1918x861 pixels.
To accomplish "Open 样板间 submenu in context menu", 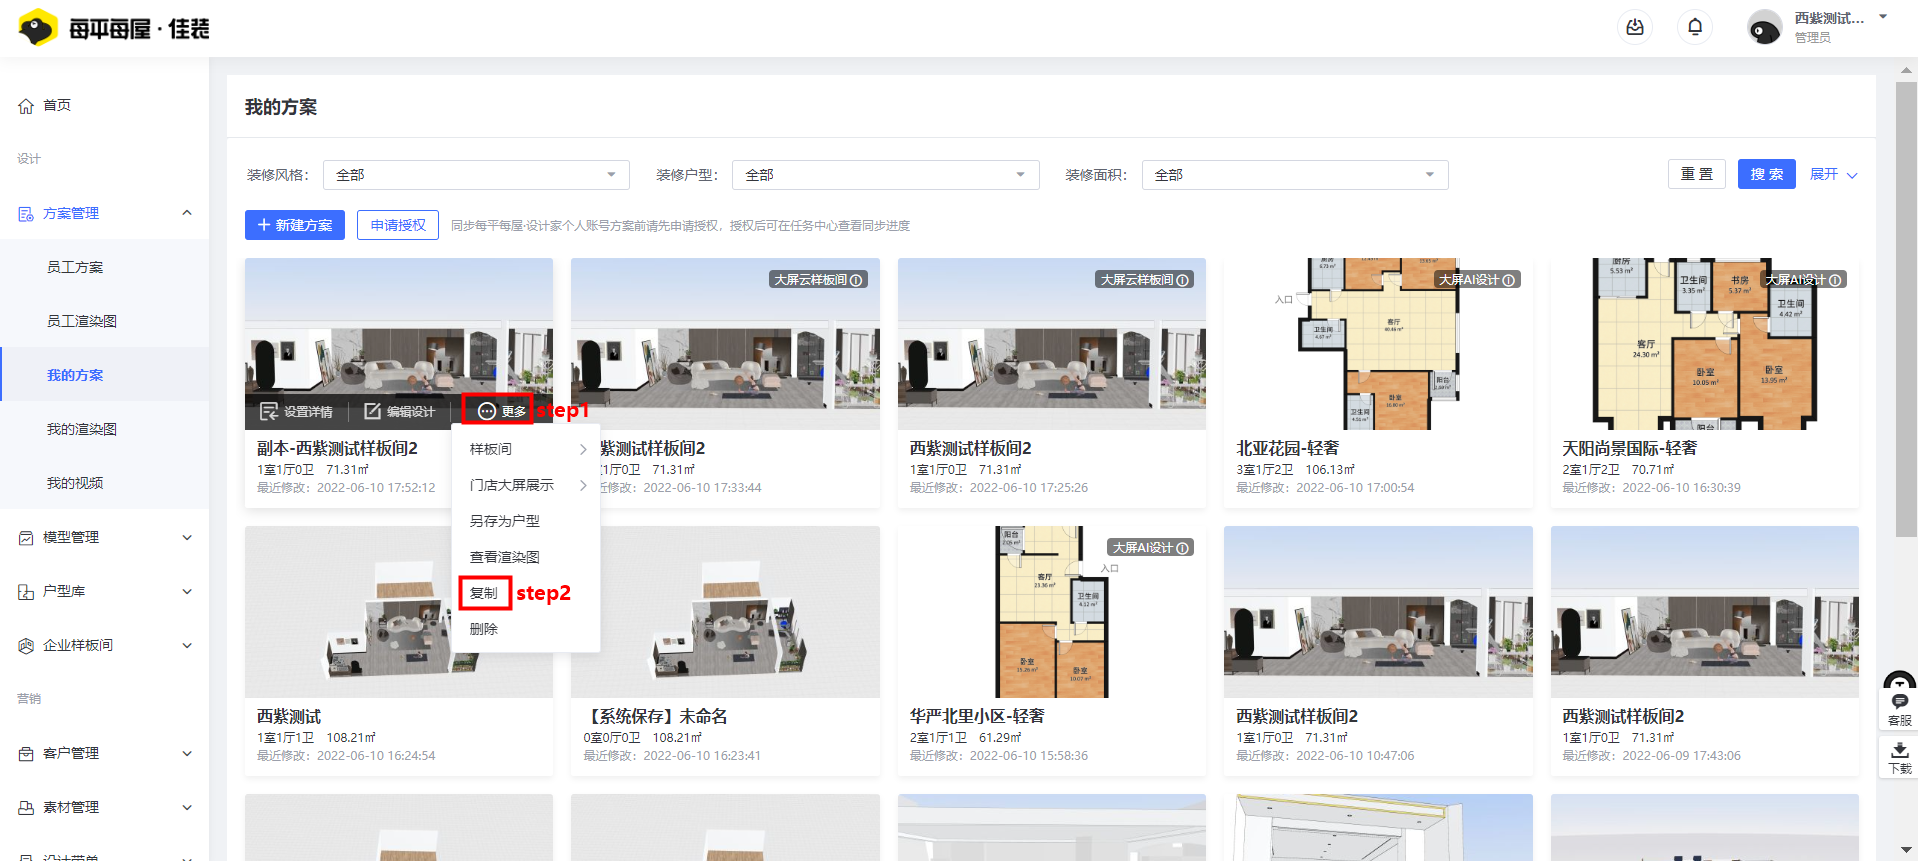I will (526, 449).
